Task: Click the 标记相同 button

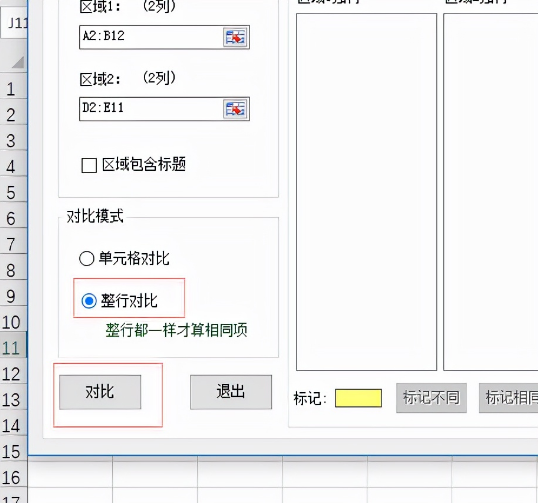Action: [508, 398]
